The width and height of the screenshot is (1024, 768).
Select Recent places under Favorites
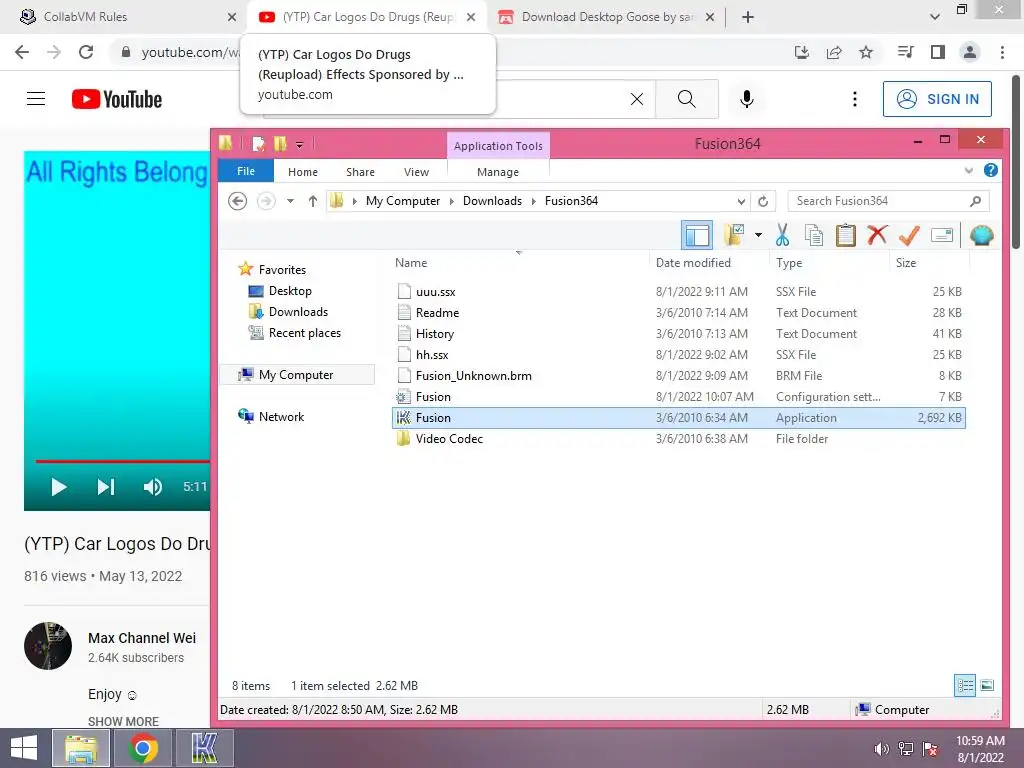point(305,332)
